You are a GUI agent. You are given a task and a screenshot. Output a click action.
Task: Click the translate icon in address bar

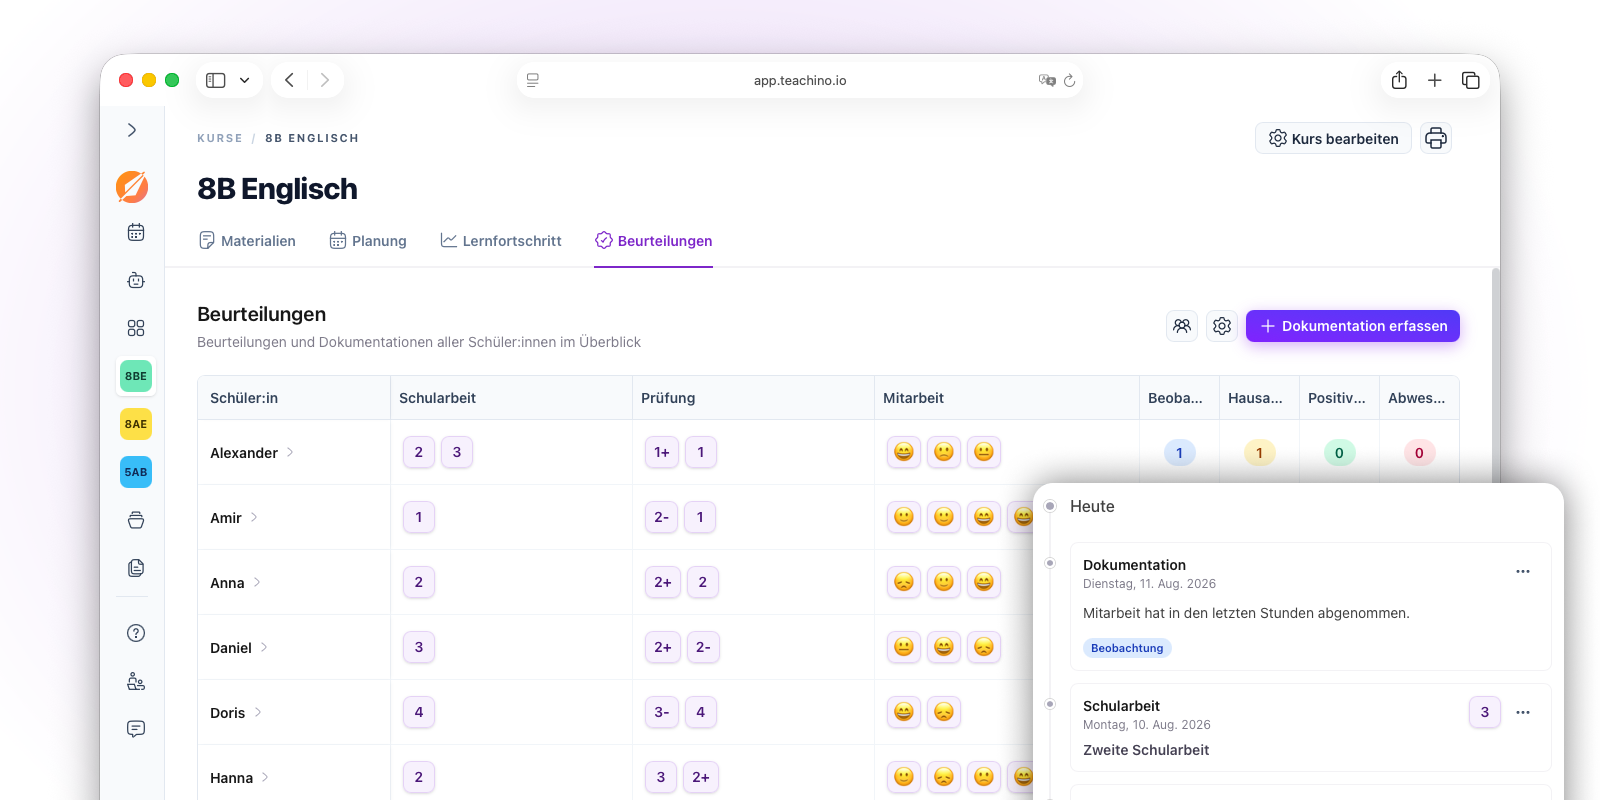click(x=1047, y=80)
